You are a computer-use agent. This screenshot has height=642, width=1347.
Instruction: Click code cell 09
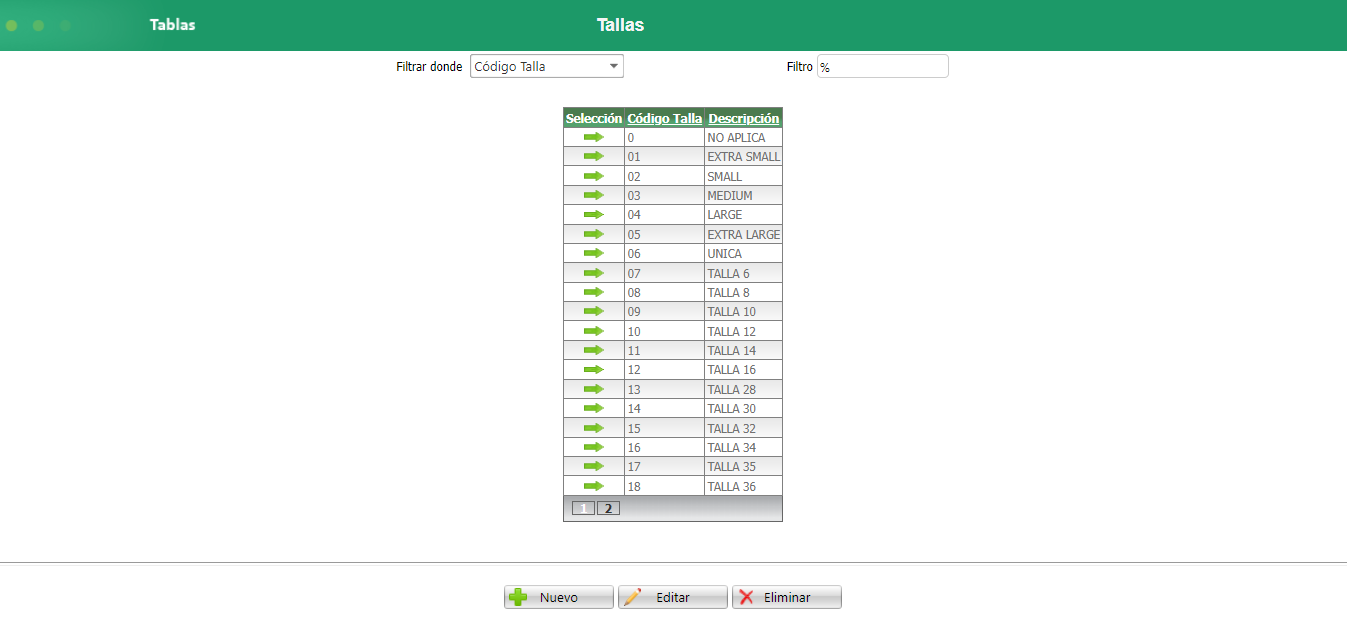point(664,312)
